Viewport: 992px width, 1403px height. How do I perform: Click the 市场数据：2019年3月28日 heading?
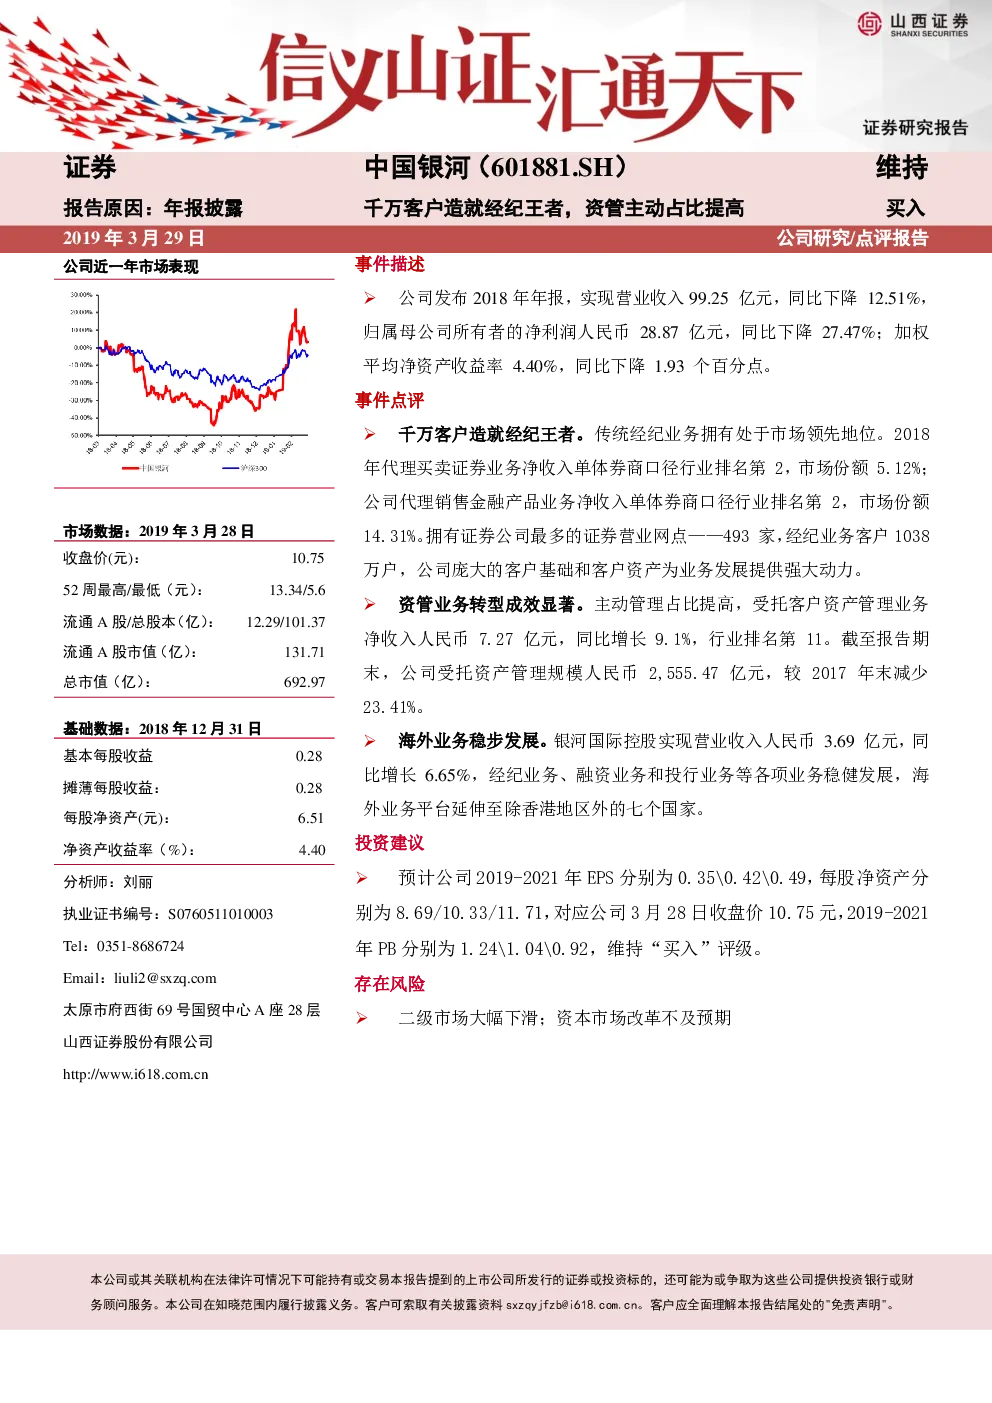click(x=159, y=531)
